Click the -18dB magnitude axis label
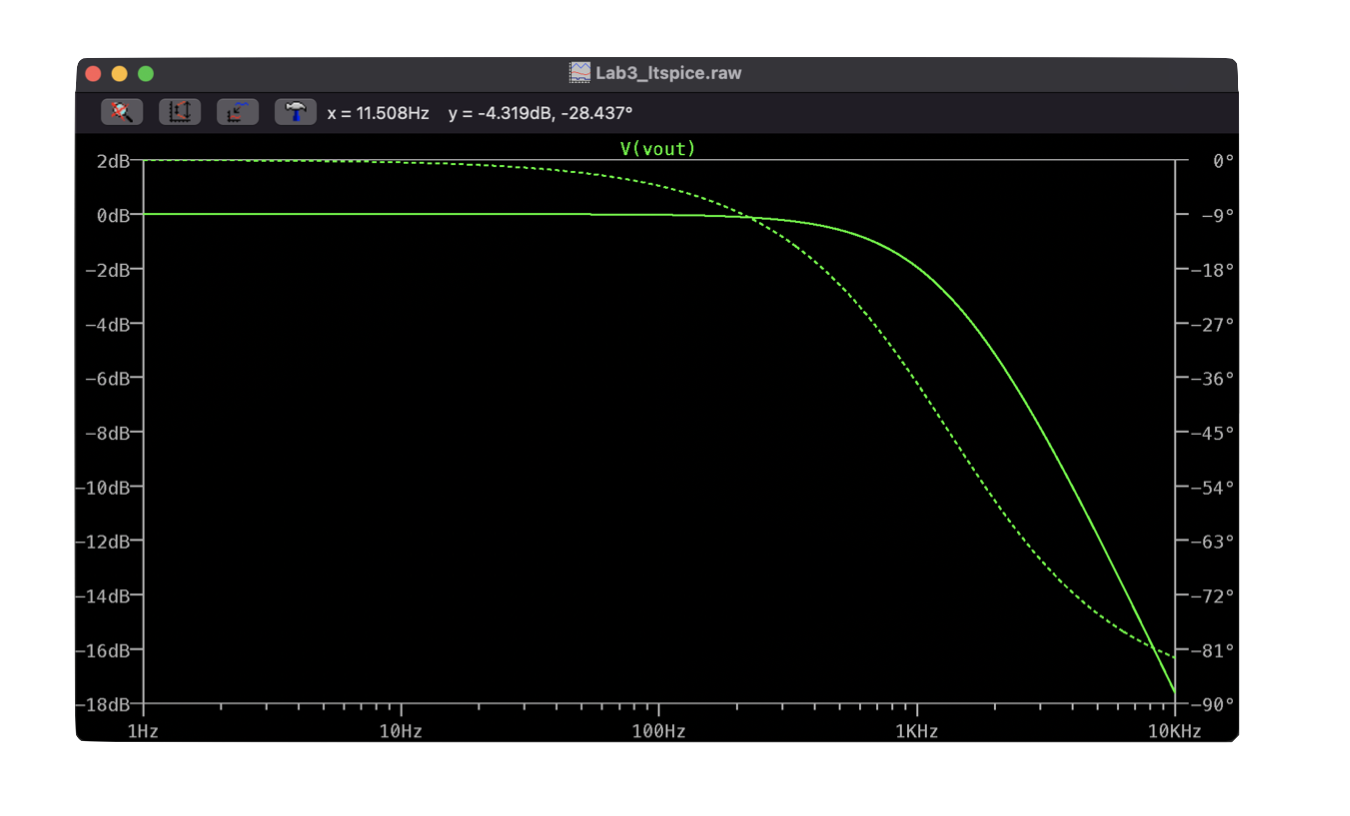 (x=104, y=704)
